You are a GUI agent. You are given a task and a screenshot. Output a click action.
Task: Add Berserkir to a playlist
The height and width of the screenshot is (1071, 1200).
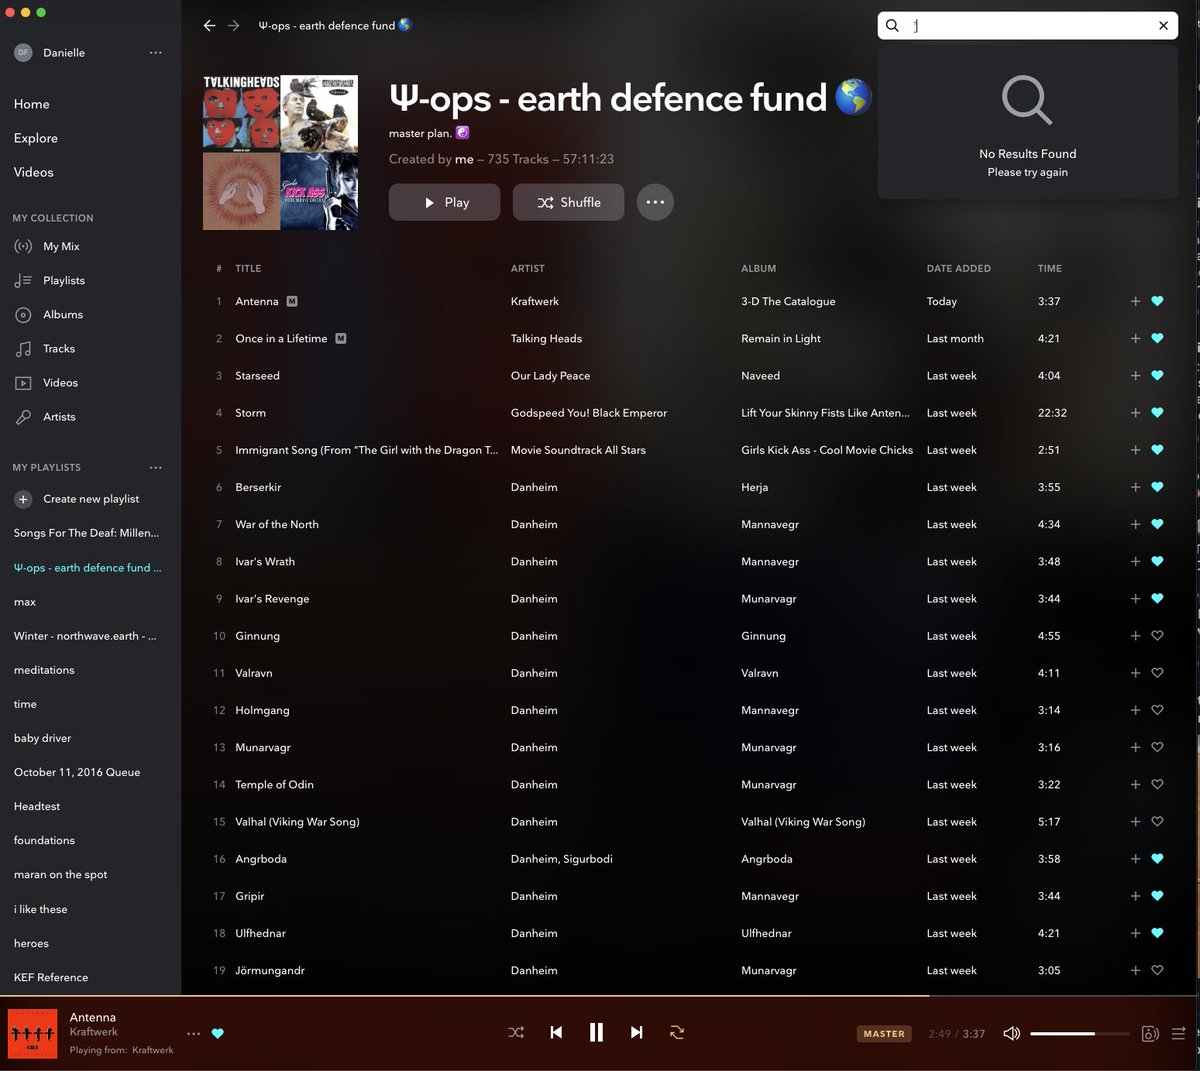(x=1135, y=487)
